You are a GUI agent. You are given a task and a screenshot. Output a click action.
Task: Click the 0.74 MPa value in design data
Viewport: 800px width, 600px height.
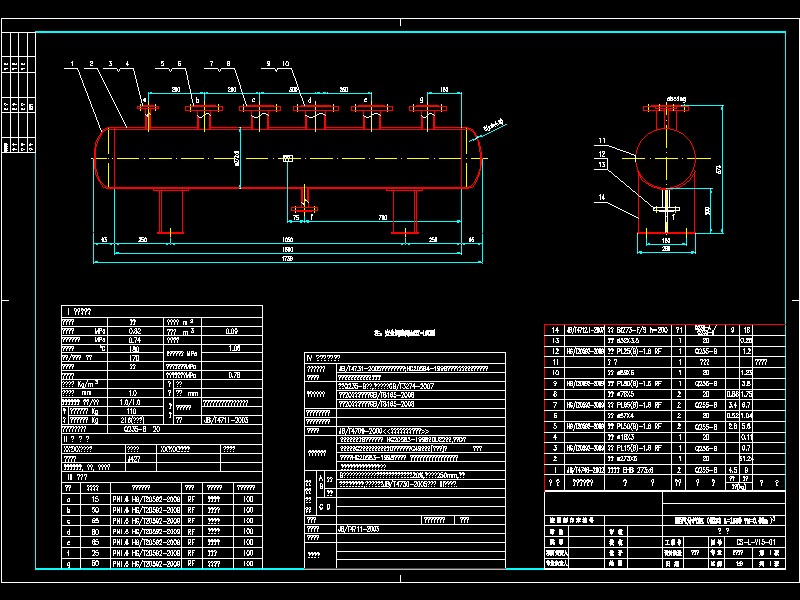[x=135, y=340]
